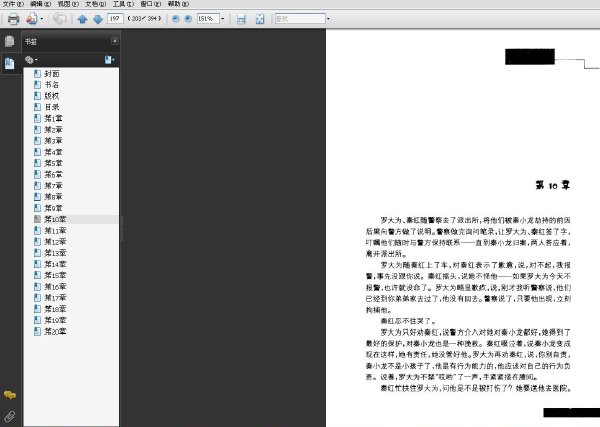Viewport: 600px width, 427px height.
Task: Jump to the 第20章 bookmark
Action: [55, 331]
